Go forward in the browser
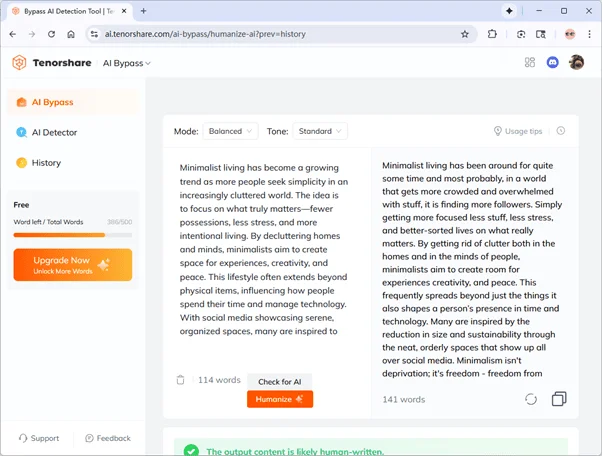Image resolution: width=602 pixels, height=456 pixels. (32, 34)
